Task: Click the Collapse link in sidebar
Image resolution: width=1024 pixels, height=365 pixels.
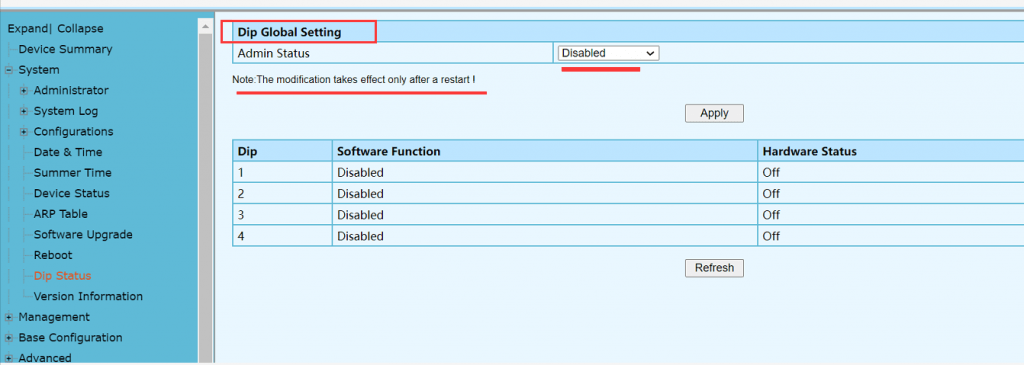Action: [80, 29]
